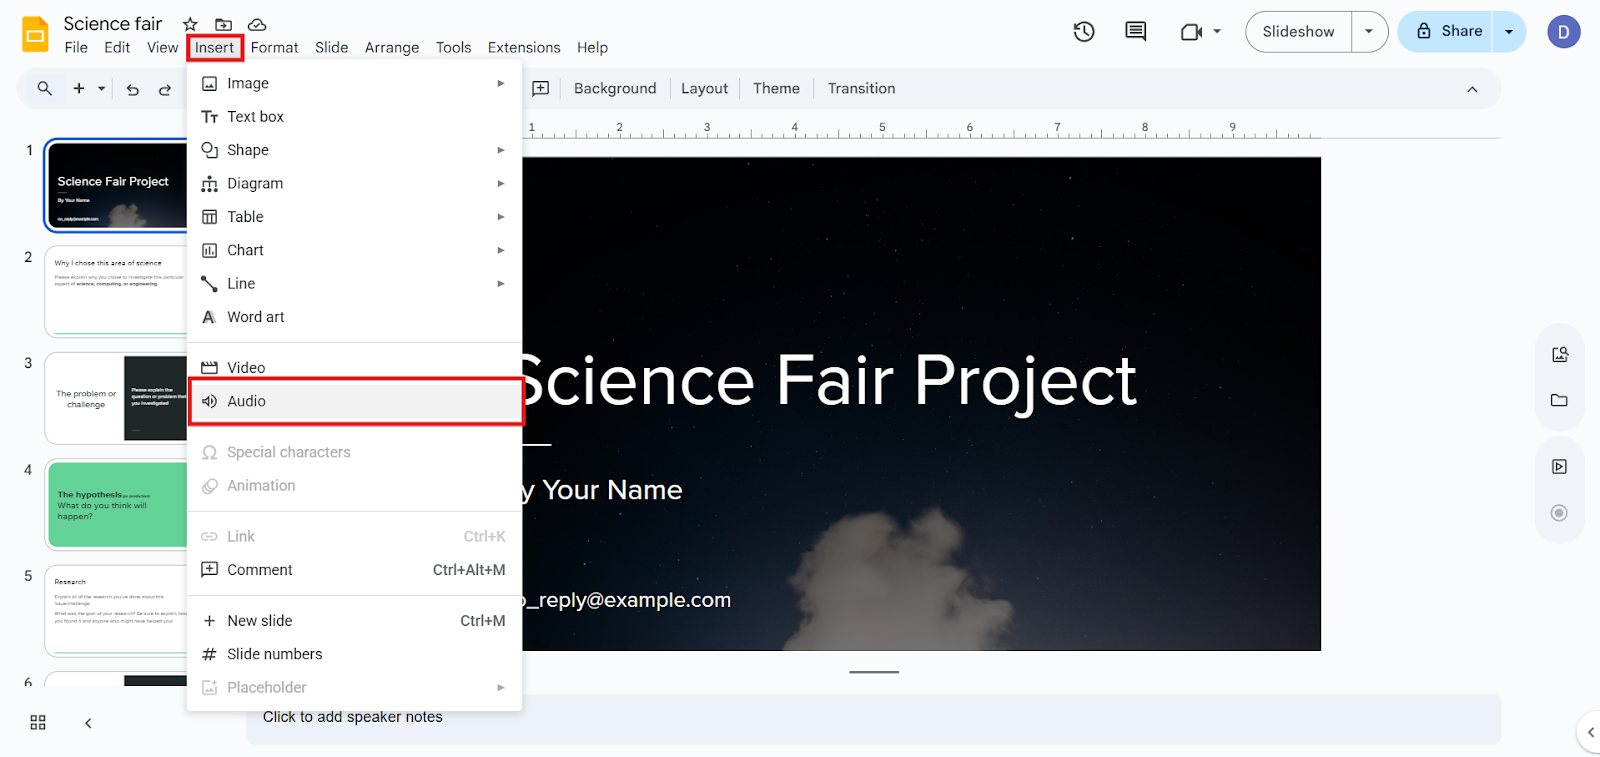Viewport: 1600px width, 757px height.
Task: Click the redo arrow icon
Action: coord(165,89)
